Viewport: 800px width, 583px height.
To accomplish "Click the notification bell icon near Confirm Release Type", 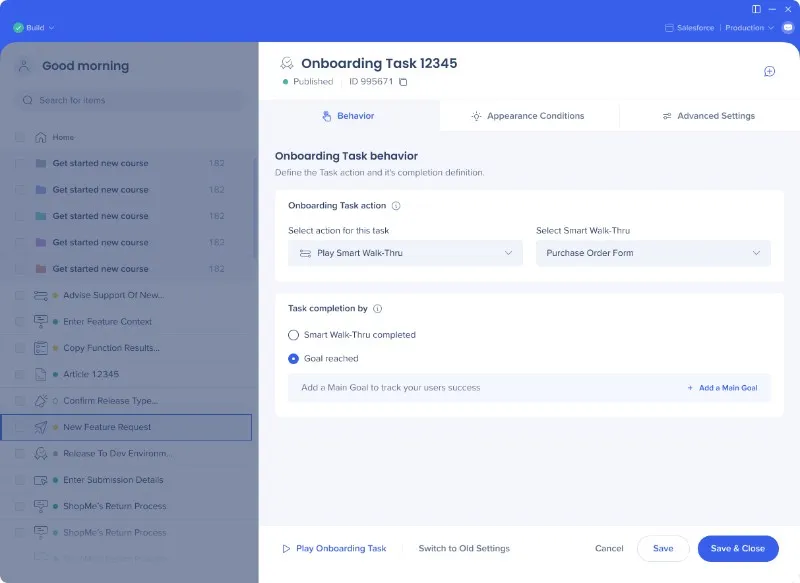I will click(x=40, y=400).
